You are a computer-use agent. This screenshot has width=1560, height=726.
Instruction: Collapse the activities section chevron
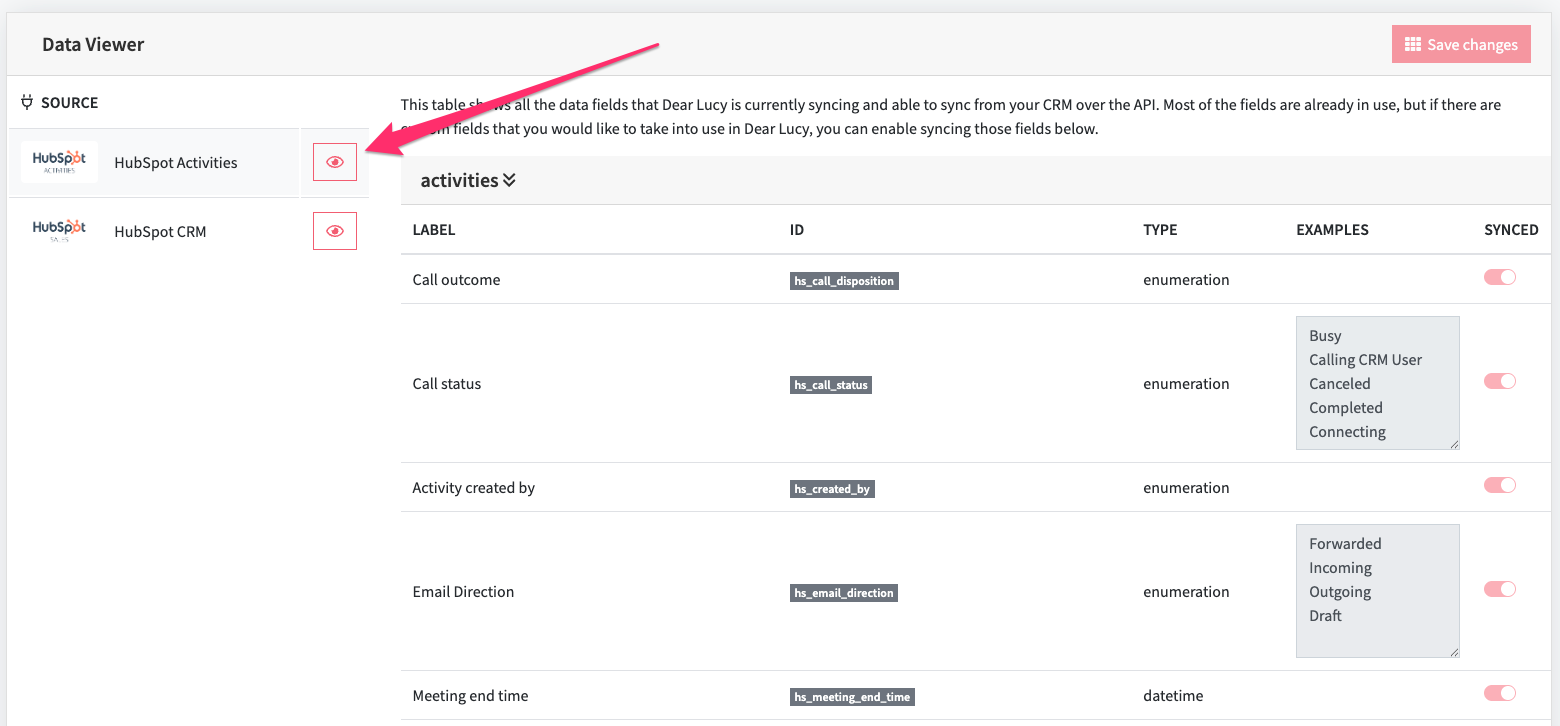point(509,180)
